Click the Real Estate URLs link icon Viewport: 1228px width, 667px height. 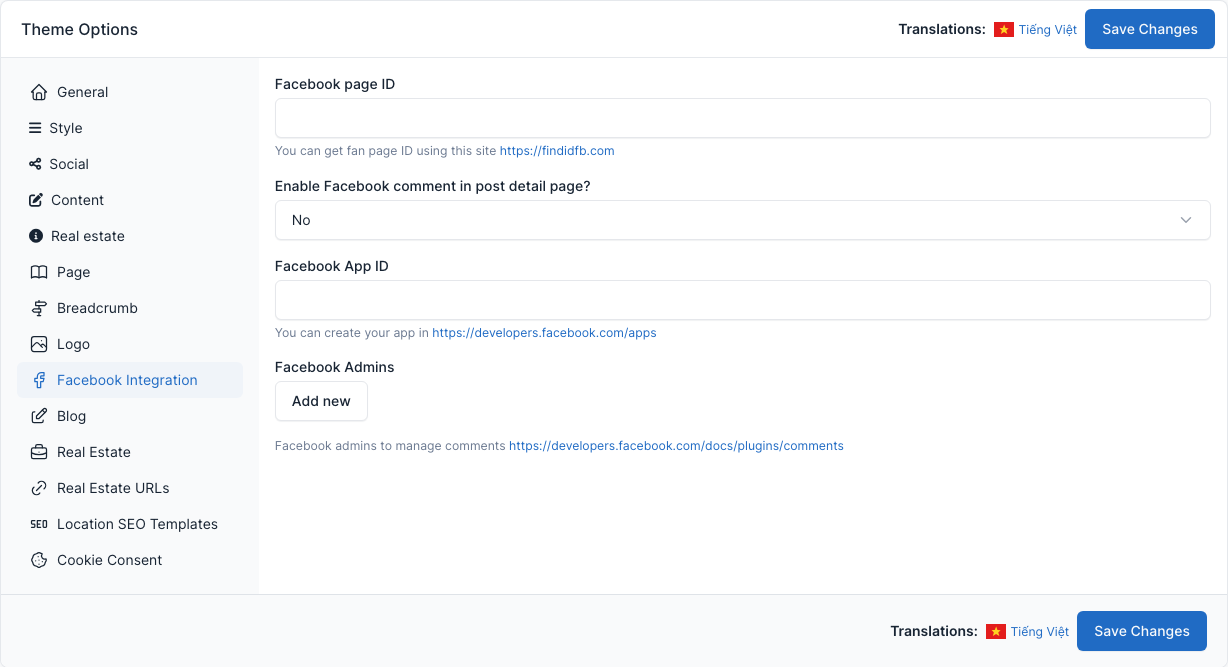tap(39, 488)
